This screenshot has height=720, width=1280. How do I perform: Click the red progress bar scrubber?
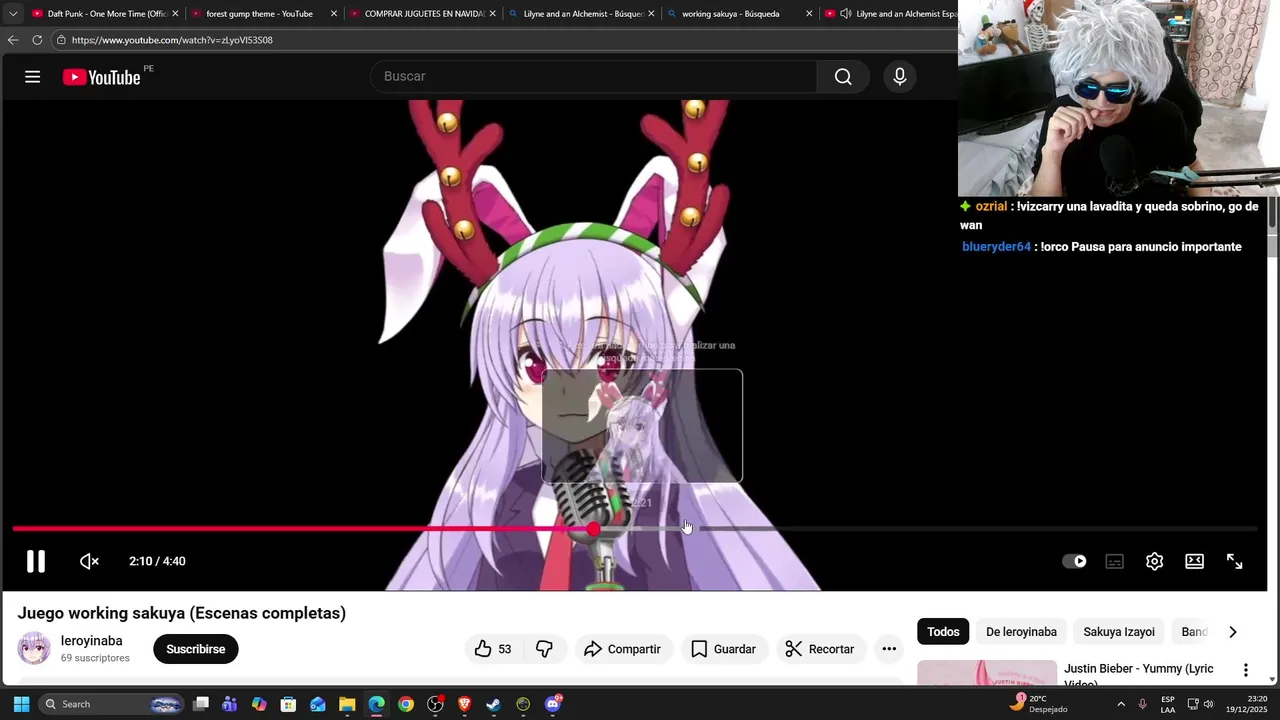point(593,528)
